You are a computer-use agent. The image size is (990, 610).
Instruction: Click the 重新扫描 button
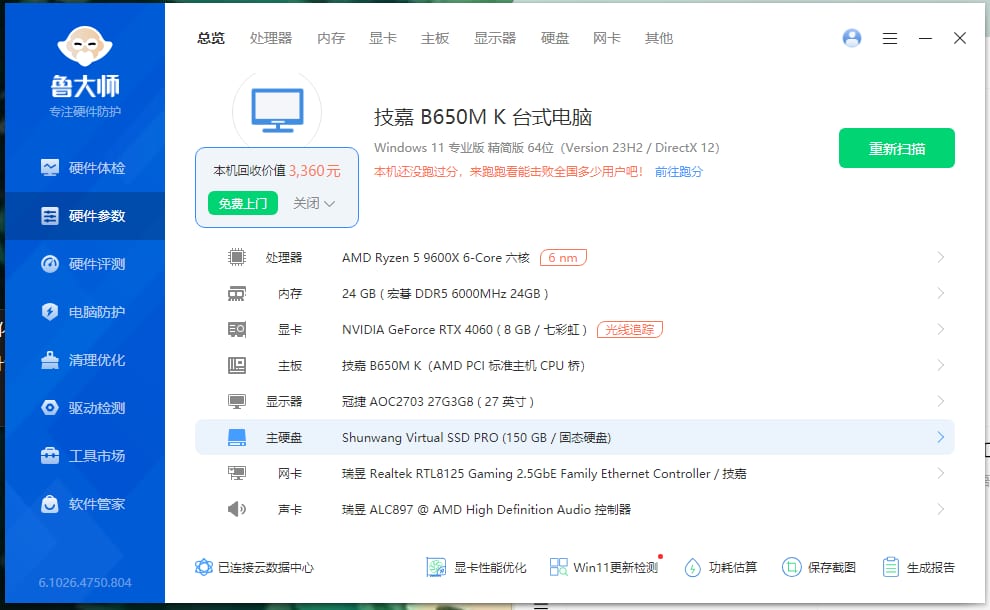pyautogui.click(x=897, y=148)
